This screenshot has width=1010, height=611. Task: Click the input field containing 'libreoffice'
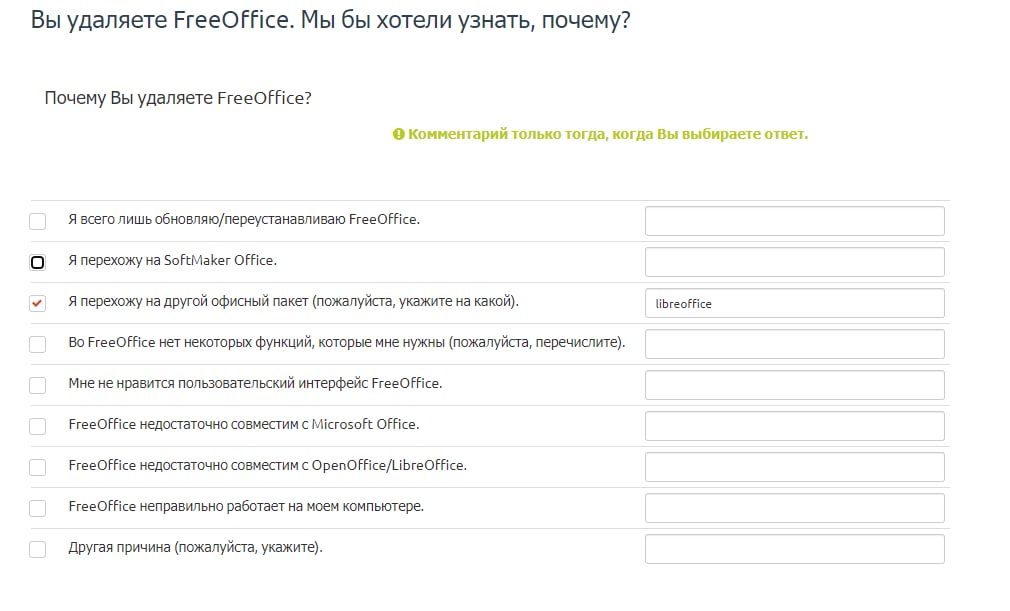(x=795, y=303)
